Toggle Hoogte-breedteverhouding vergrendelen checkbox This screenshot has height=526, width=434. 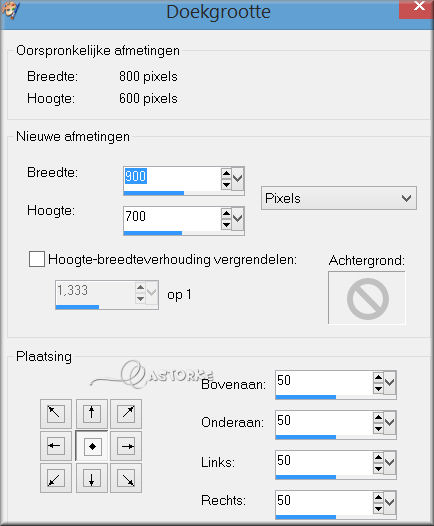(x=37, y=259)
